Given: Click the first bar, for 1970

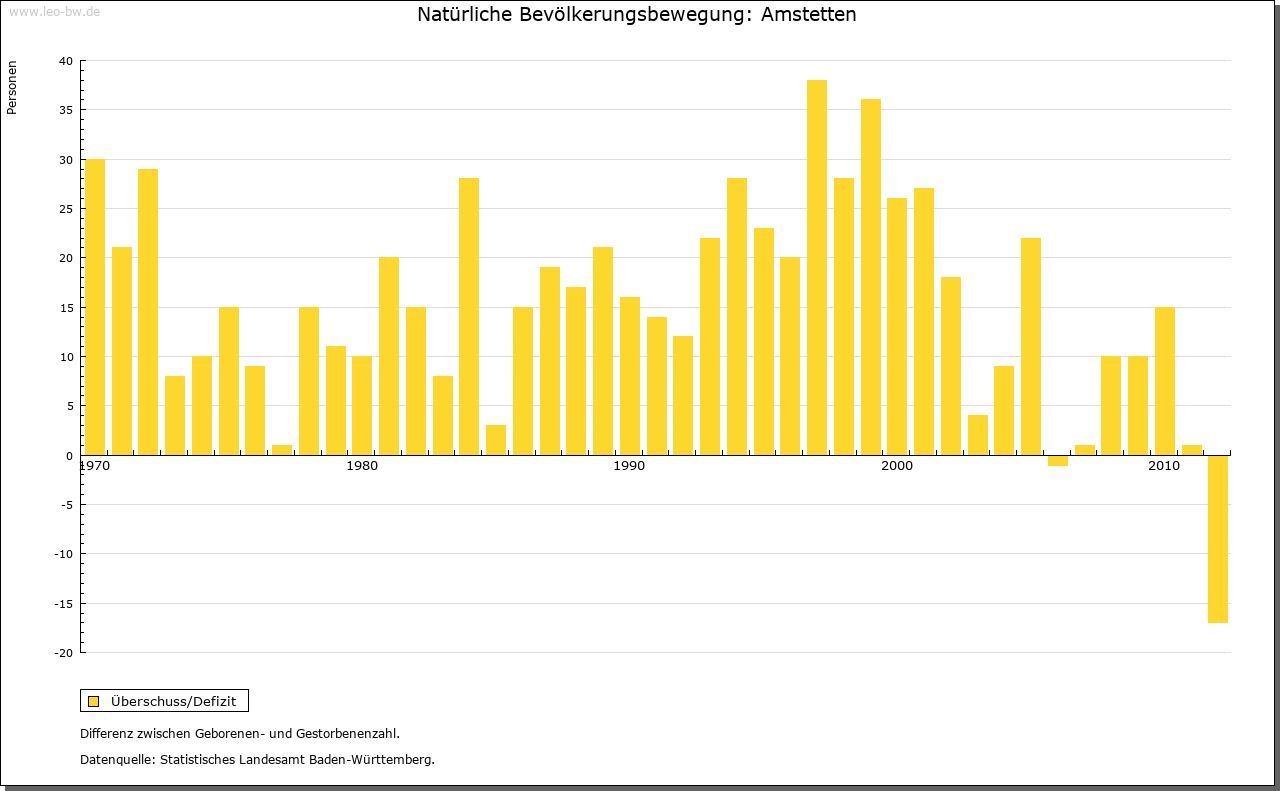Looking at the screenshot, I should 95,307.
